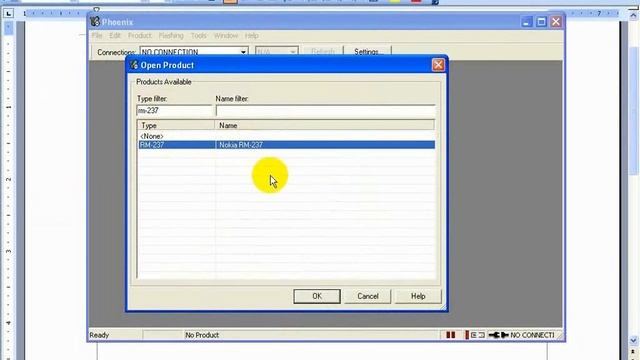Click the No Product status bar entry
Screen dimensions: 640x360
(x=202, y=335)
